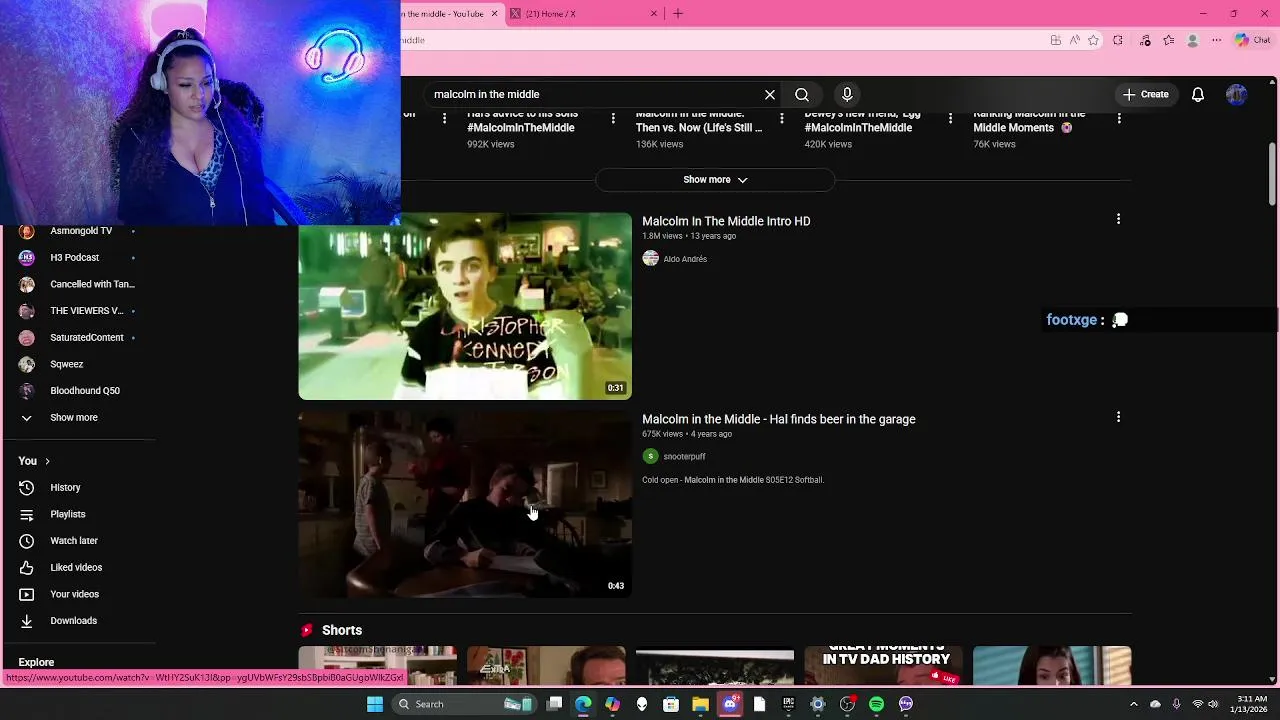The width and height of the screenshot is (1280, 720).
Task: Open Windows Start menu
Action: (375, 704)
